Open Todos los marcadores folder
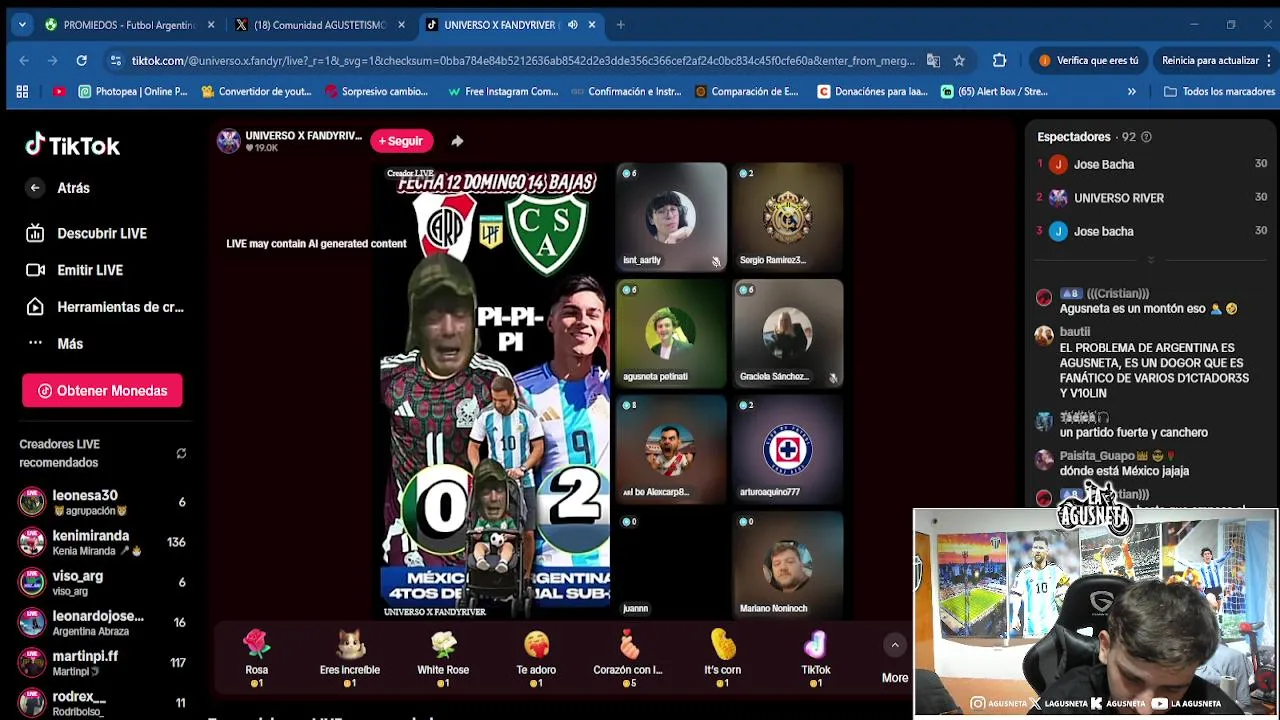 1219,92
